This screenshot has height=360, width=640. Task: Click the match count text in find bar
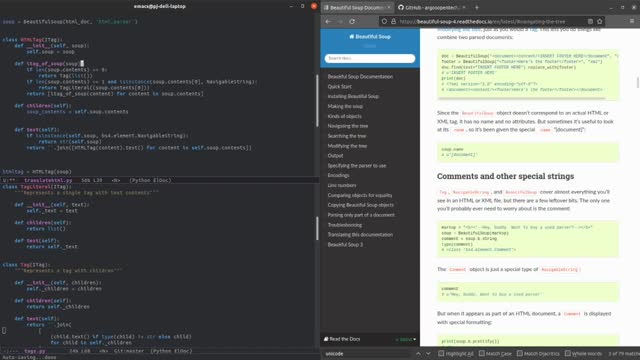coord(624,353)
